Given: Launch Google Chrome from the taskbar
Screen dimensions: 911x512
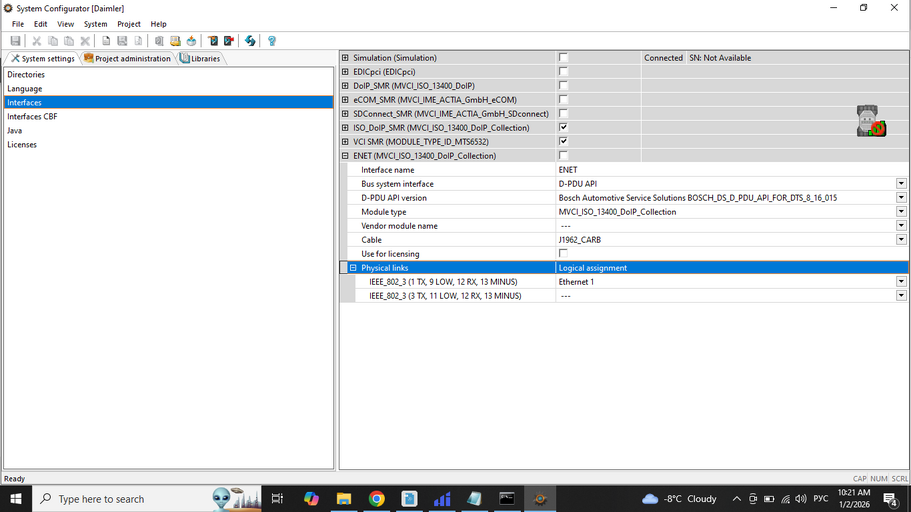Looking at the screenshot, I should pyautogui.click(x=376, y=499).
